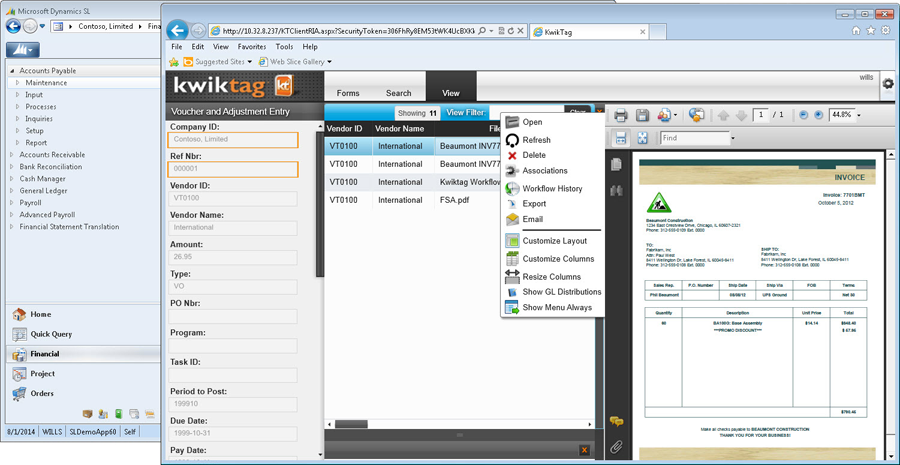Go back in Internet Explorer
The height and width of the screenshot is (465, 900).
click(x=177, y=30)
